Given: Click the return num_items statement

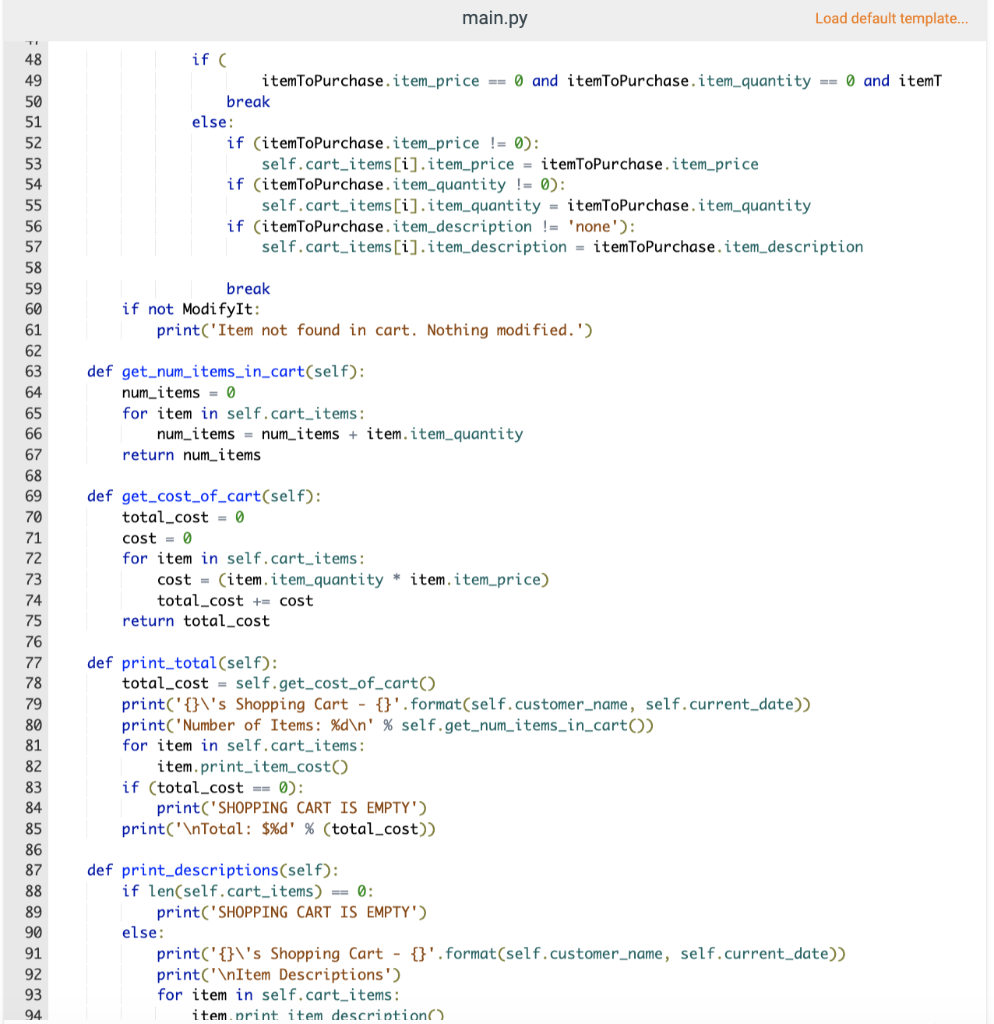Looking at the screenshot, I should coord(190,454).
